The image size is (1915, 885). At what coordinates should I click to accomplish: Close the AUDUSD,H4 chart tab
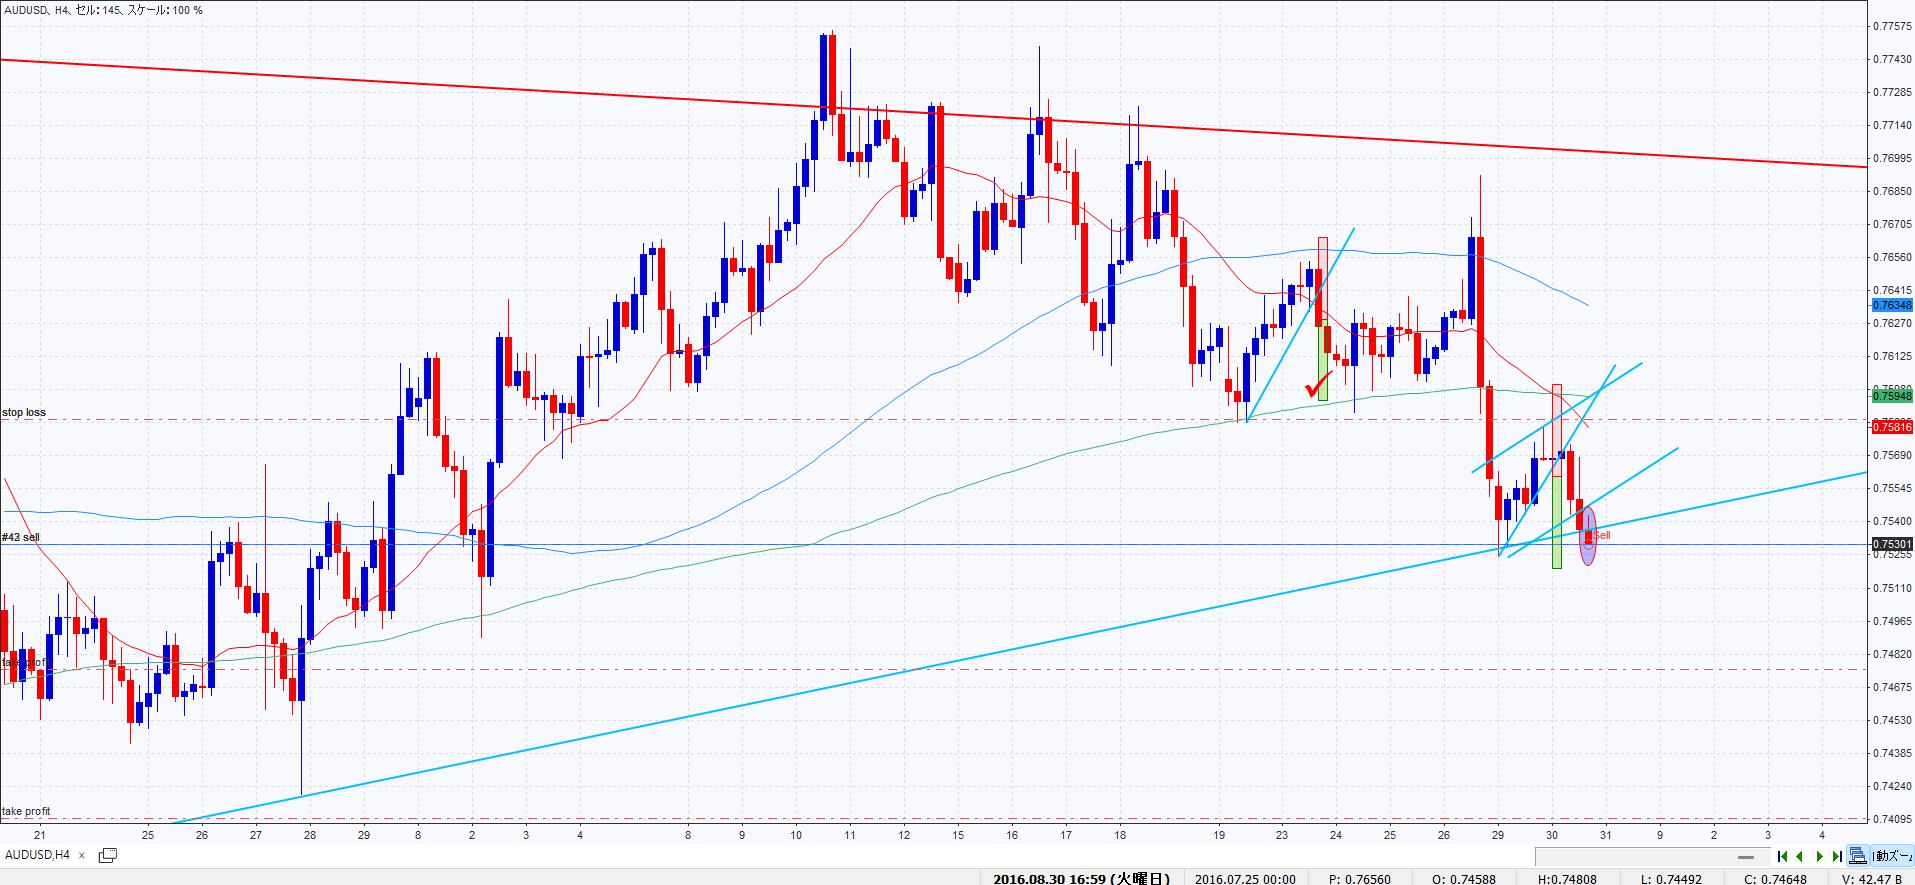pyautogui.click(x=82, y=855)
